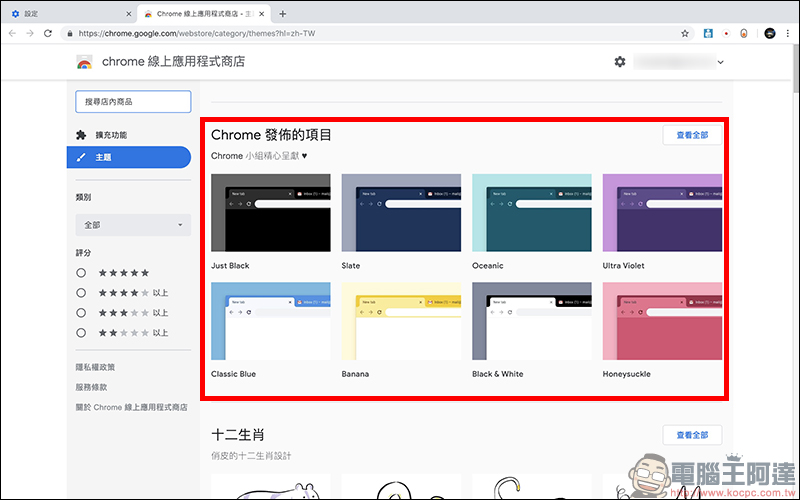
Task: Open the Banana theme thumbnail
Action: click(402, 321)
